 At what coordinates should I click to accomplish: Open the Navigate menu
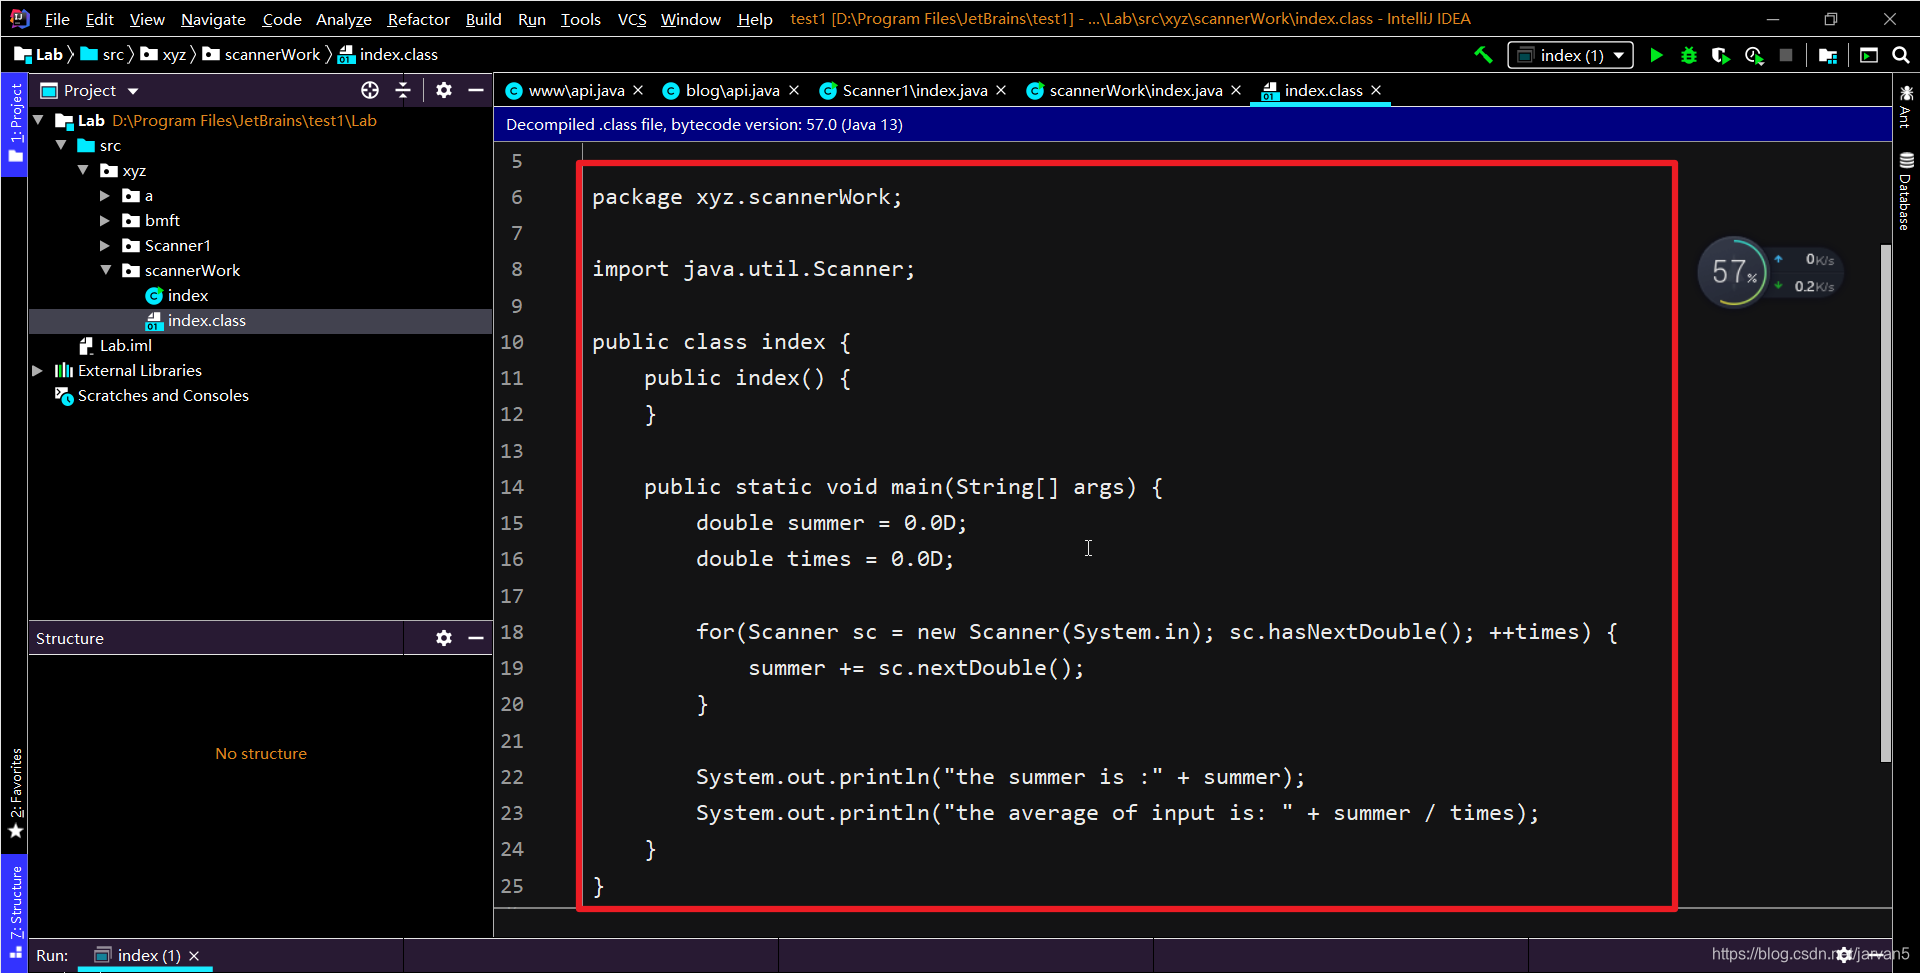(213, 19)
